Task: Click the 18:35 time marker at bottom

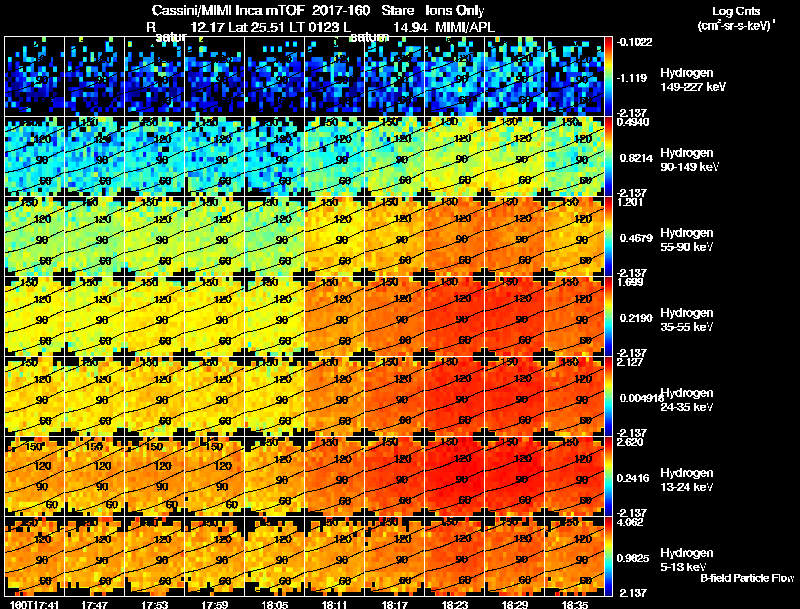Action: coord(574,604)
